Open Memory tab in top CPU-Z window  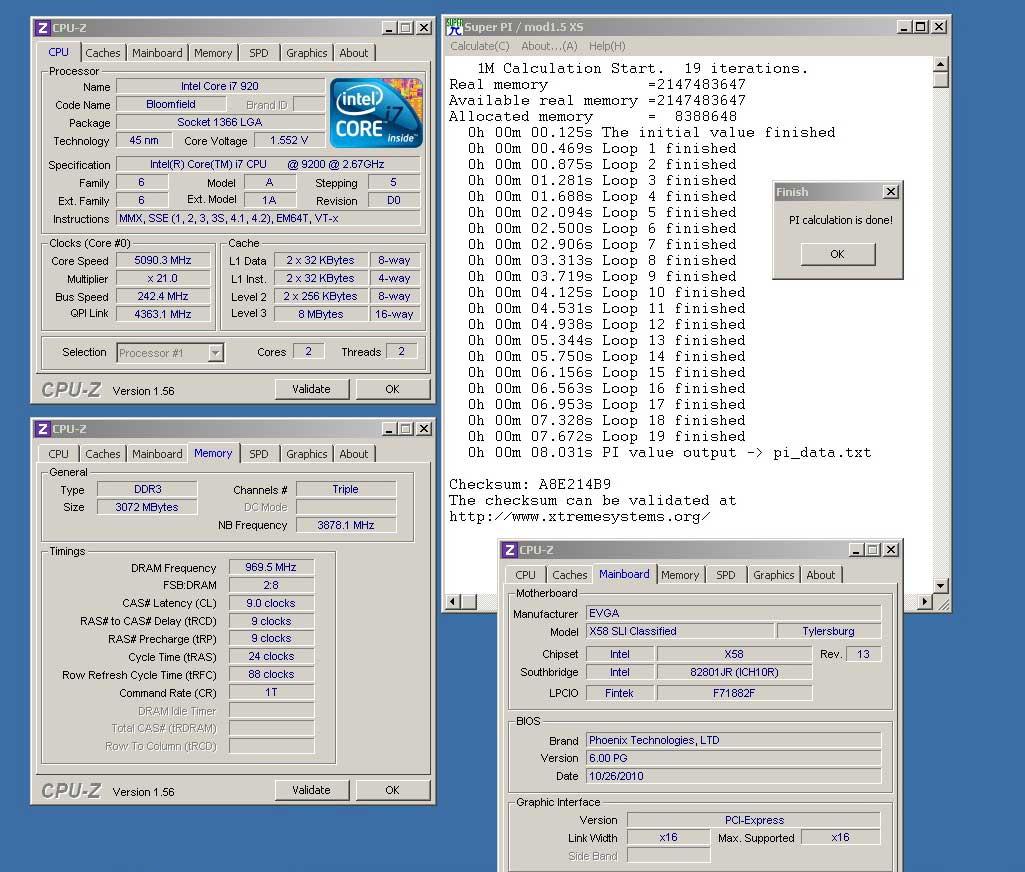point(212,53)
